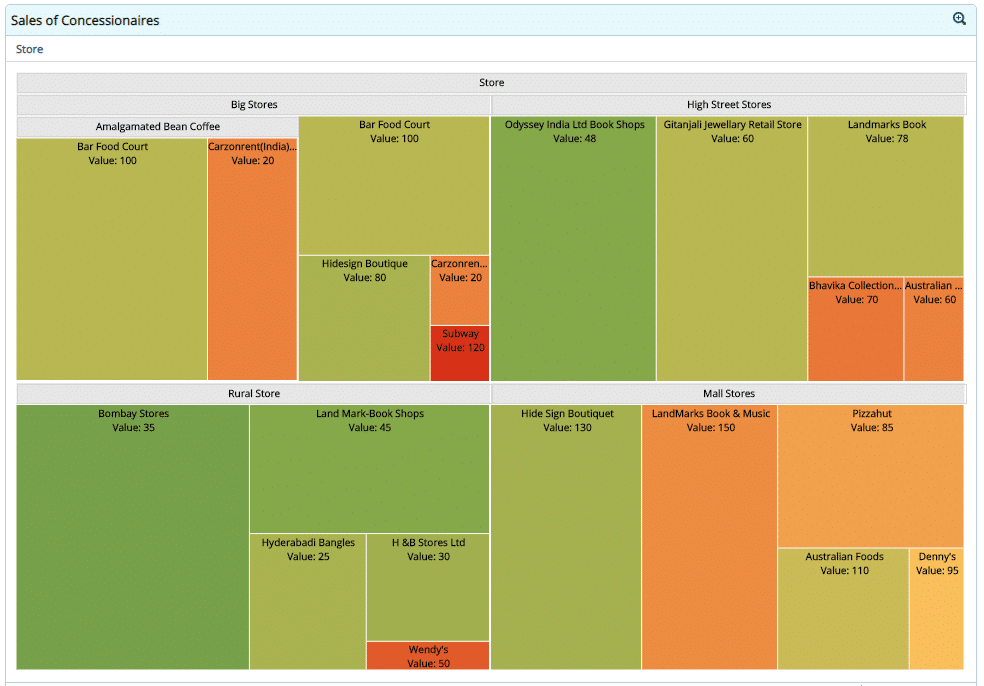The width and height of the screenshot is (984, 686).
Task: Select the Pizzahut tile
Action: point(871,476)
